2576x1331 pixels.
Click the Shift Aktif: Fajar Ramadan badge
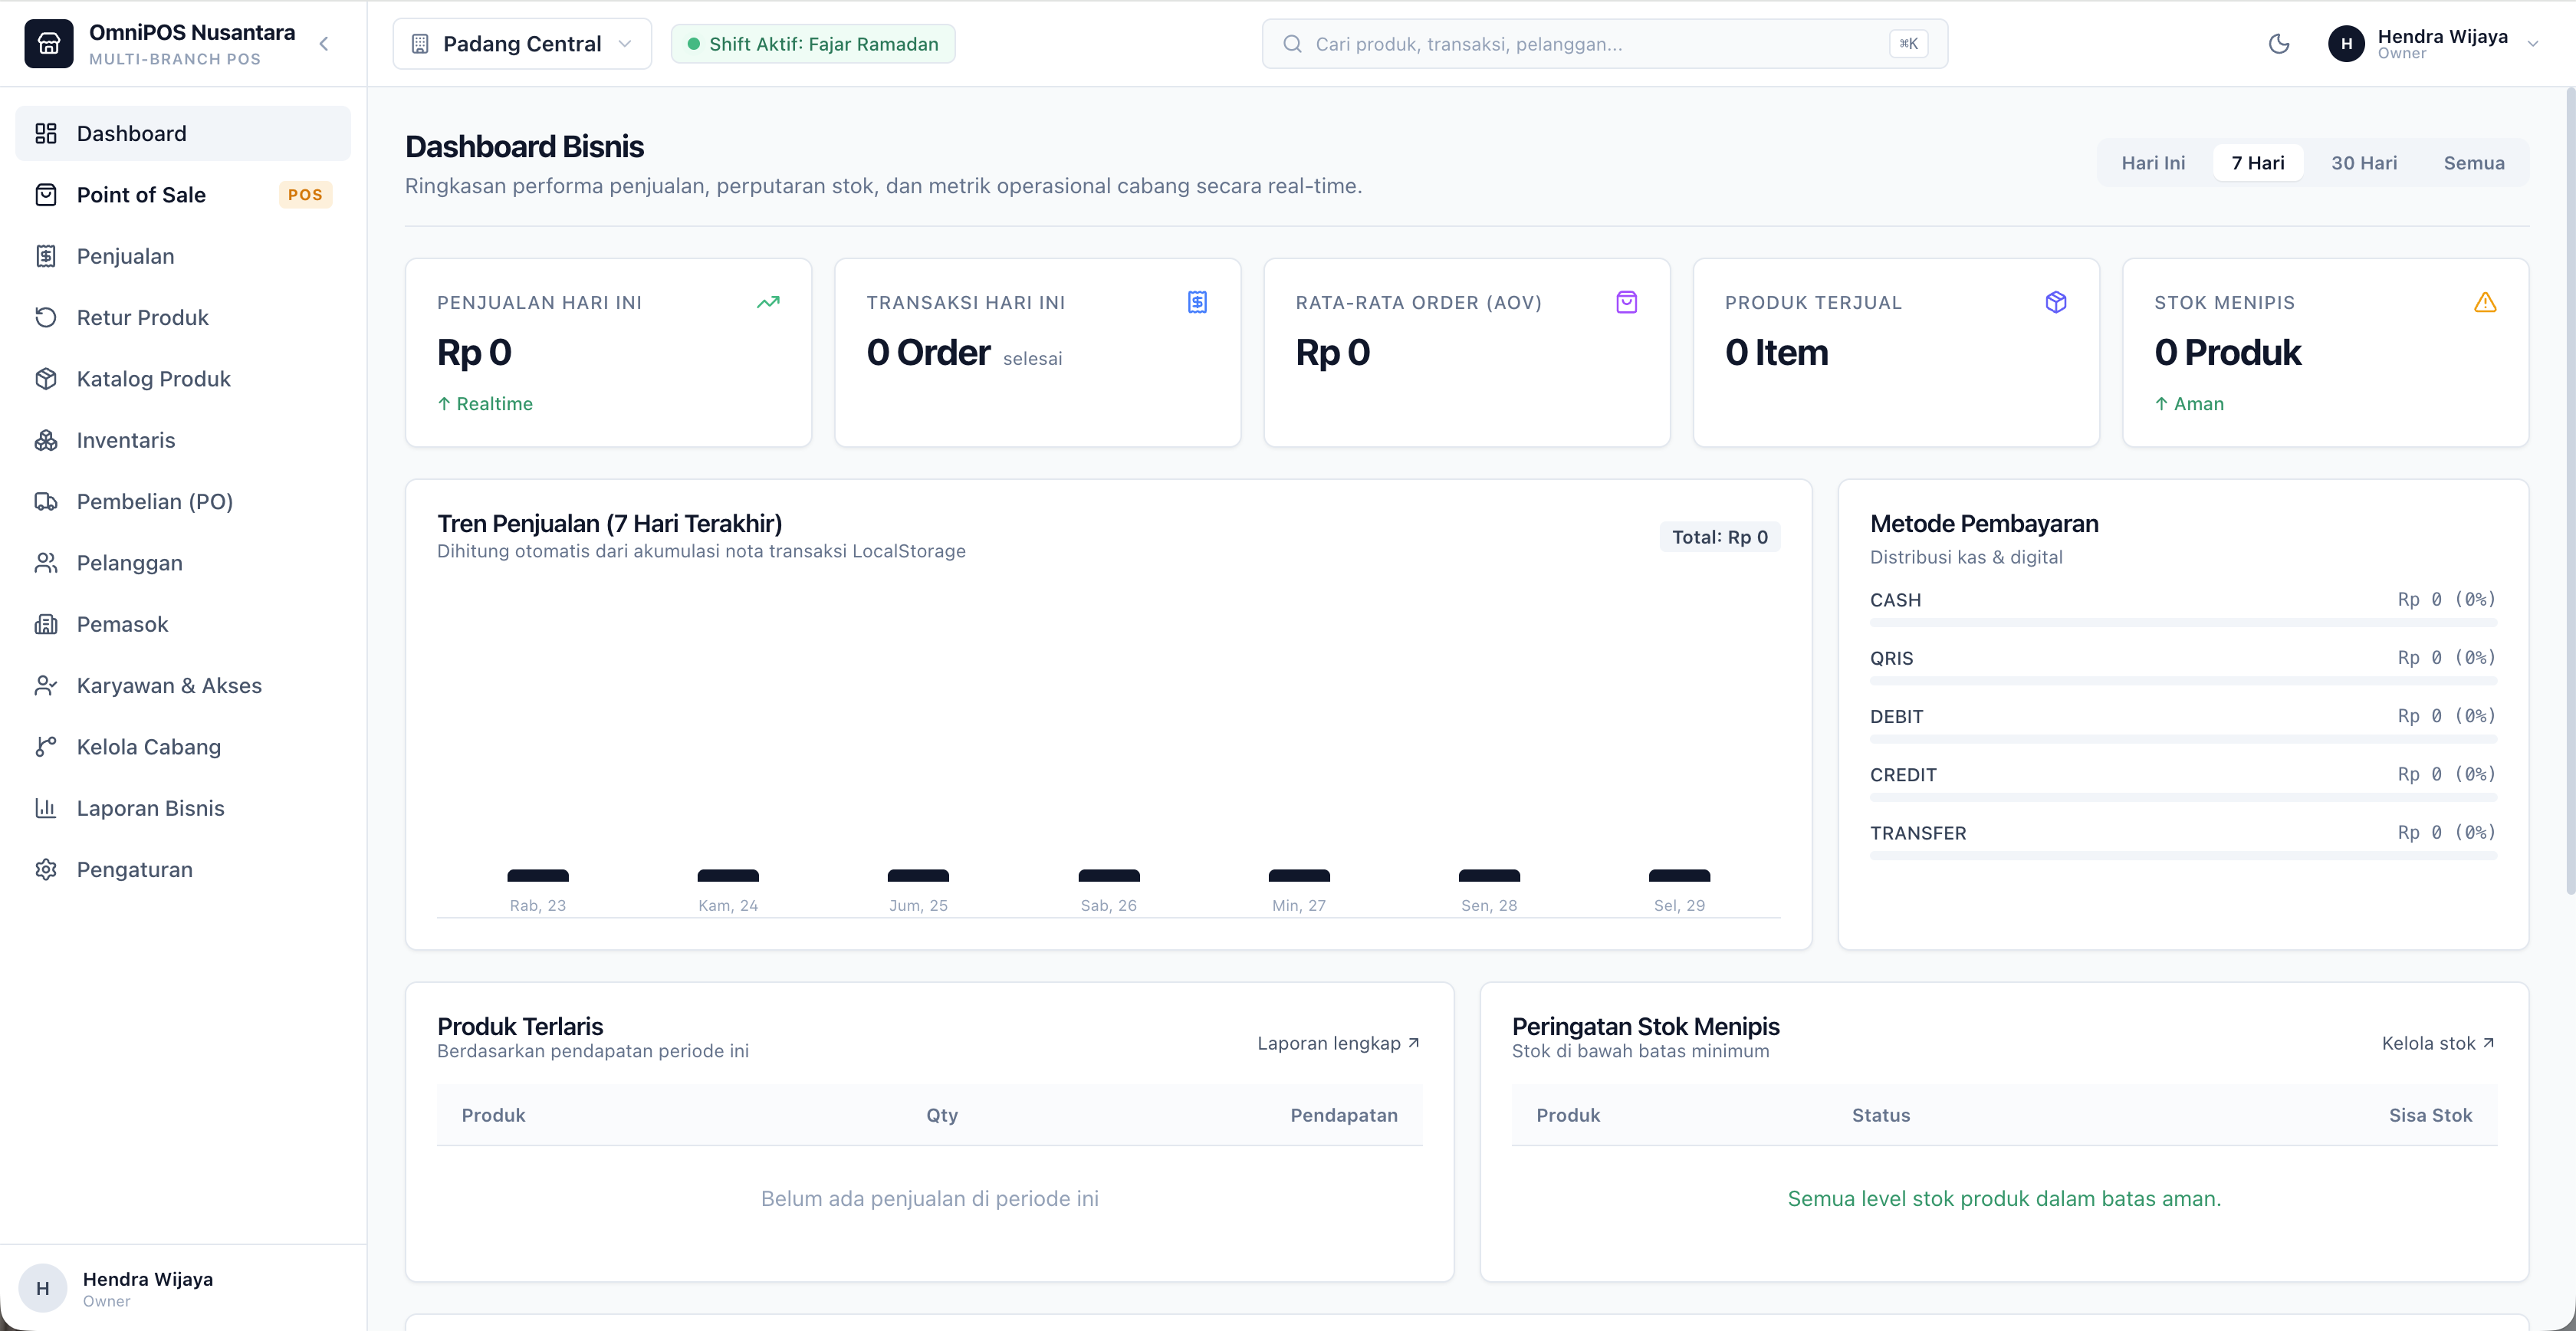(813, 44)
